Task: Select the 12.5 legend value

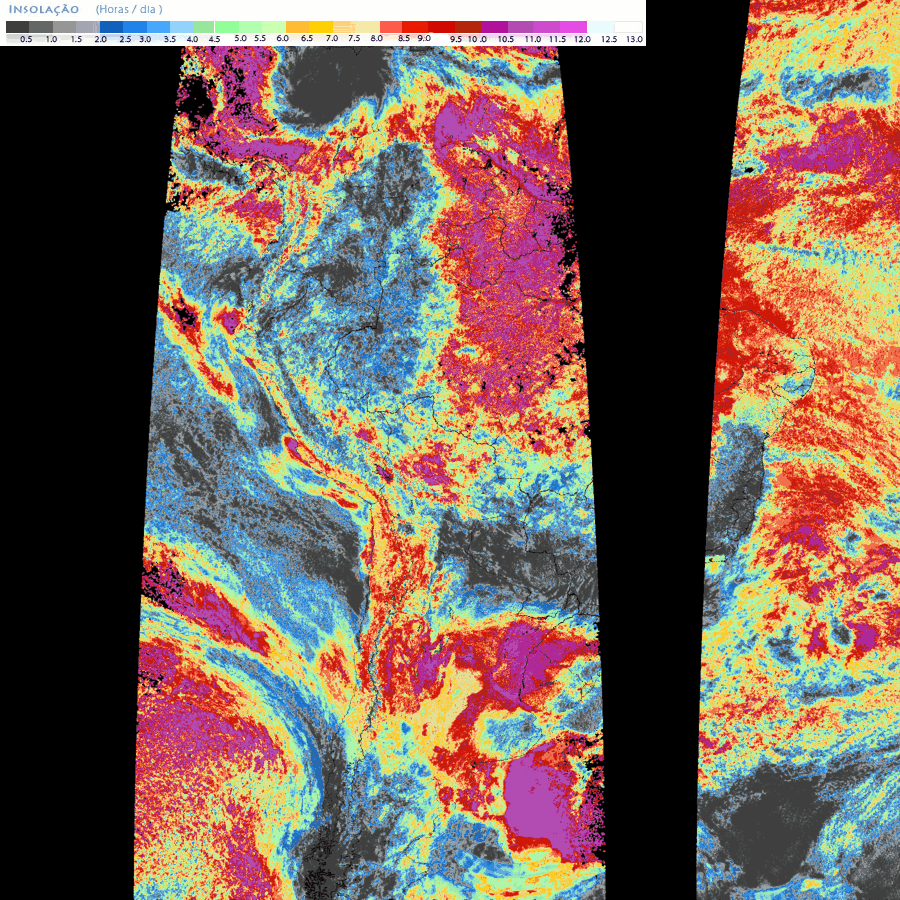Action: [609, 40]
